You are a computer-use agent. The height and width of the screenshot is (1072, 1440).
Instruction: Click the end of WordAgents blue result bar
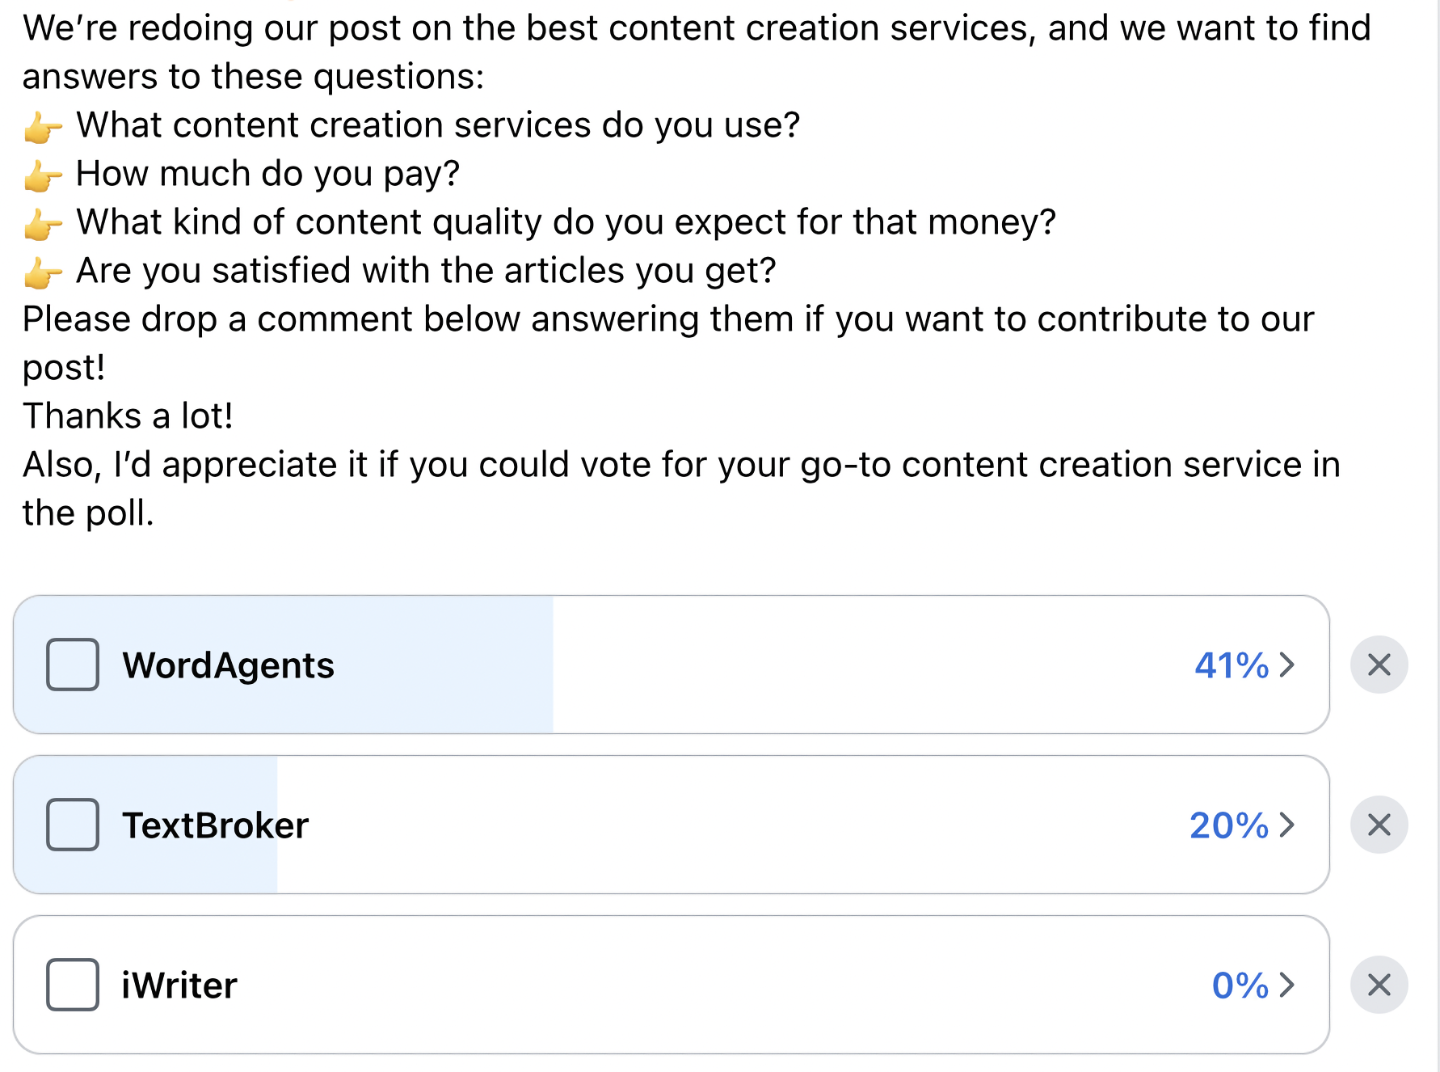pos(547,665)
